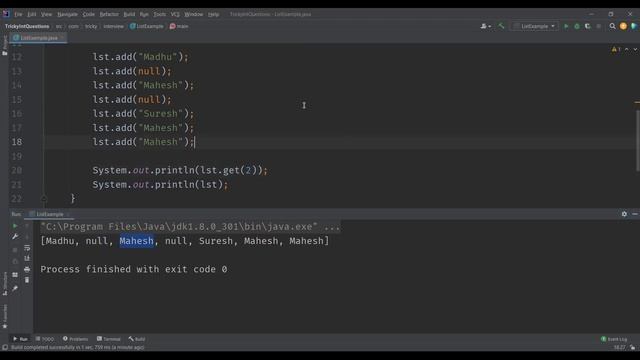Viewport: 640px width, 360px height.
Task: Toggle soft-wrap in the Run console
Action: 27,248
